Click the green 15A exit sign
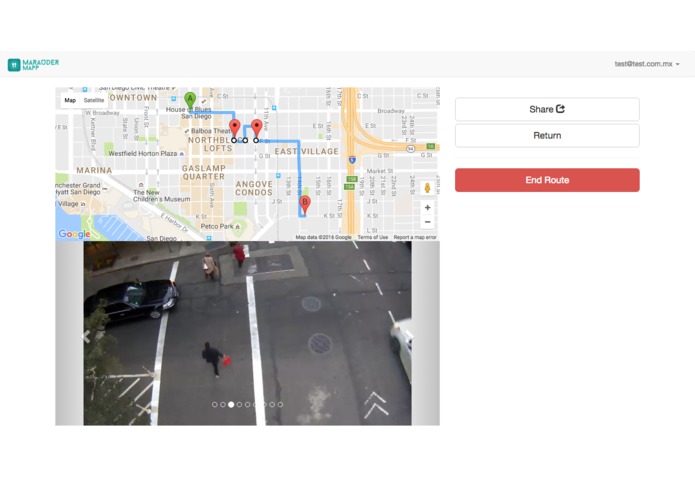Image resolution: width=695 pixels, height=494 pixels. 350,187
